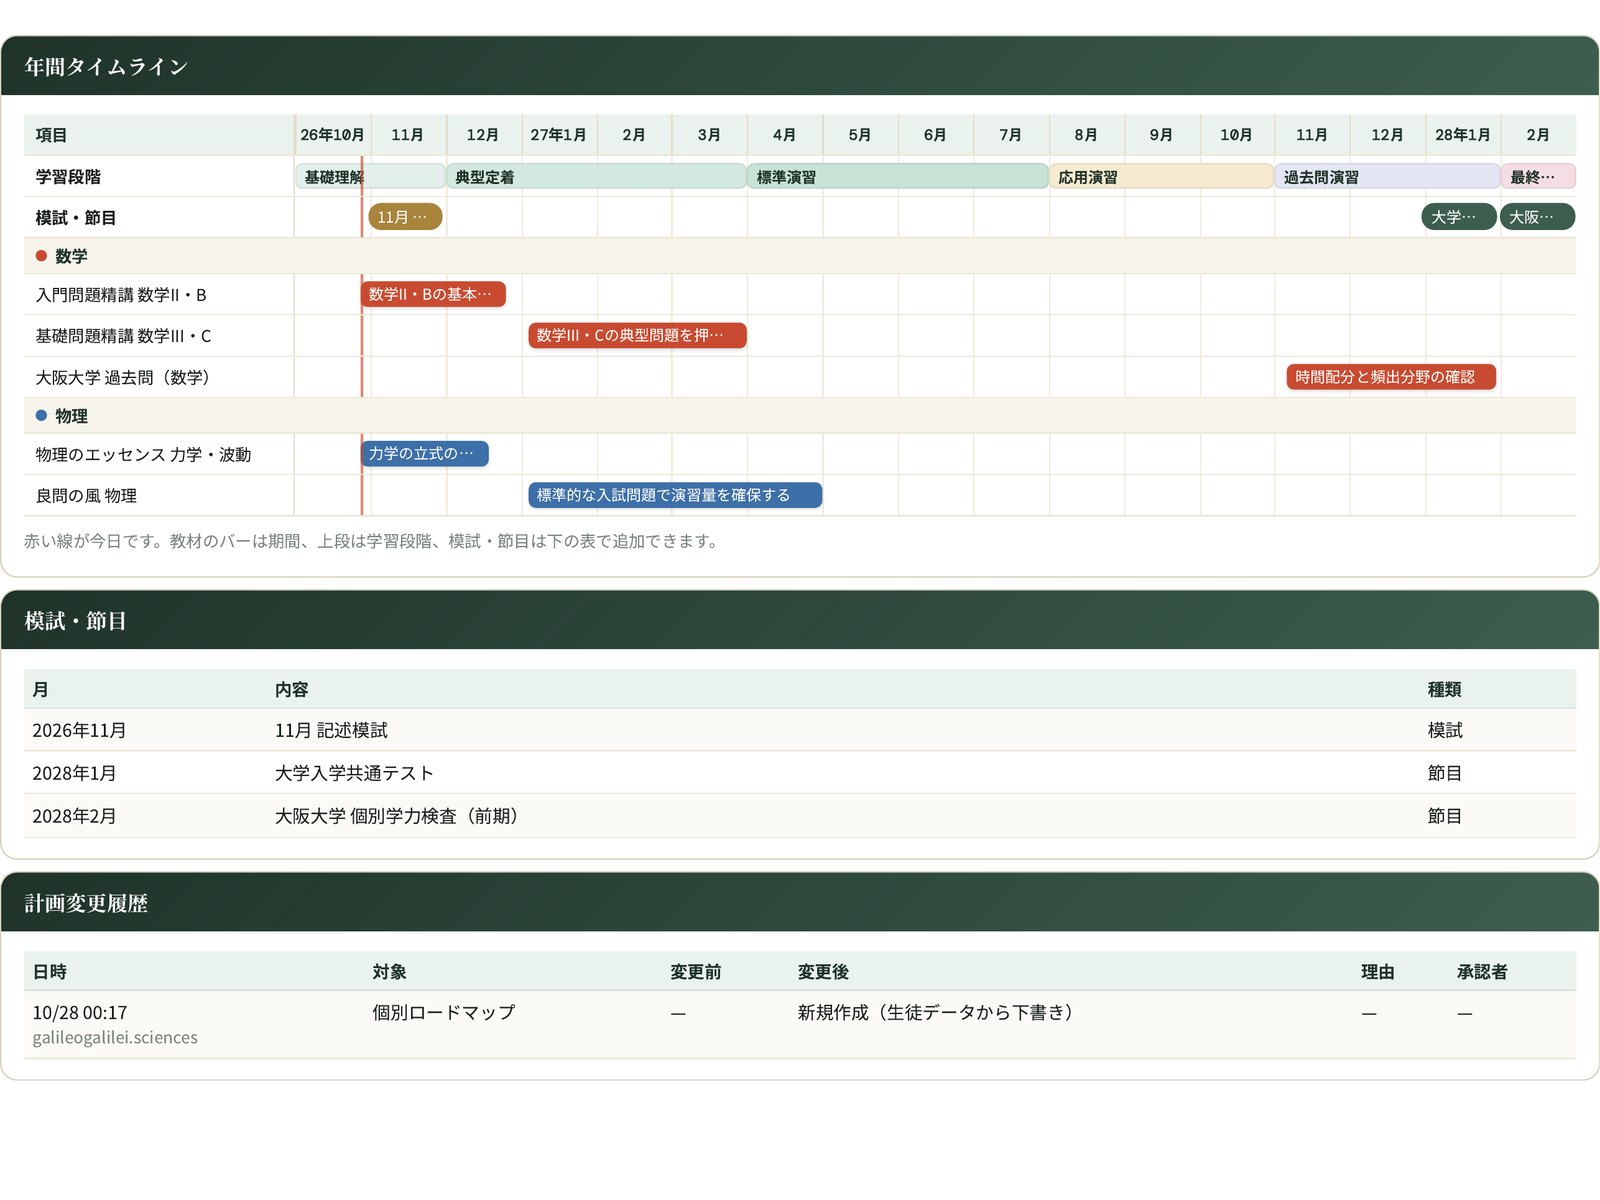The width and height of the screenshot is (1600, 1200).
Task: Click the 10/28 00:17 history timestamp
Action: 80,1013
